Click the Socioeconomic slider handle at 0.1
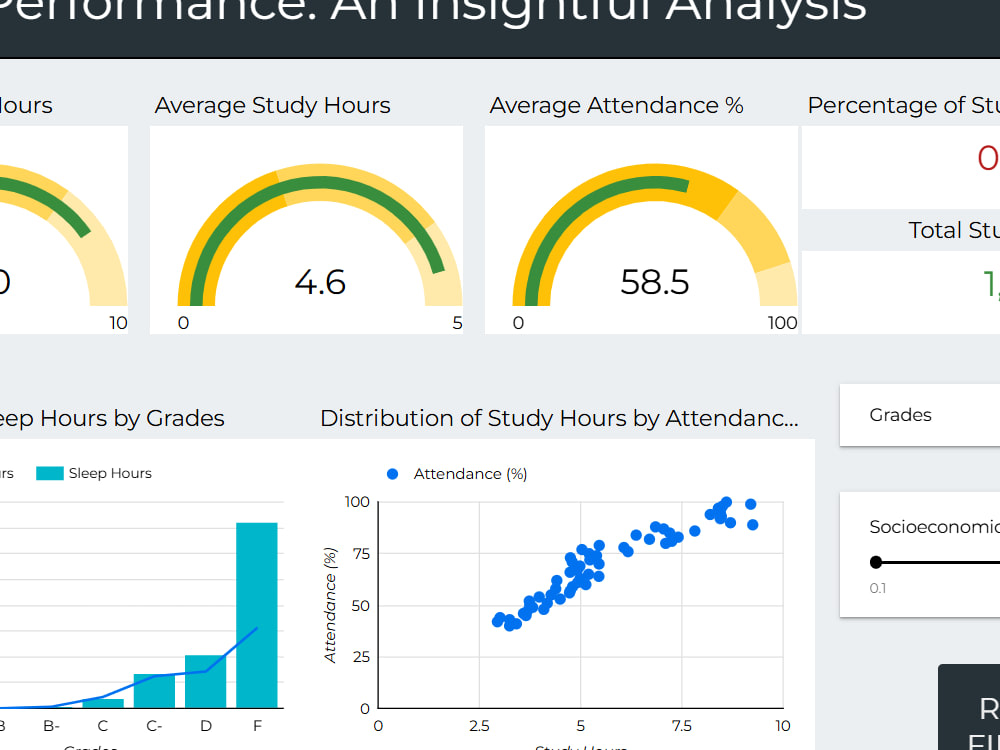Viewport: 1000px width, 750px height. point(876,562)
